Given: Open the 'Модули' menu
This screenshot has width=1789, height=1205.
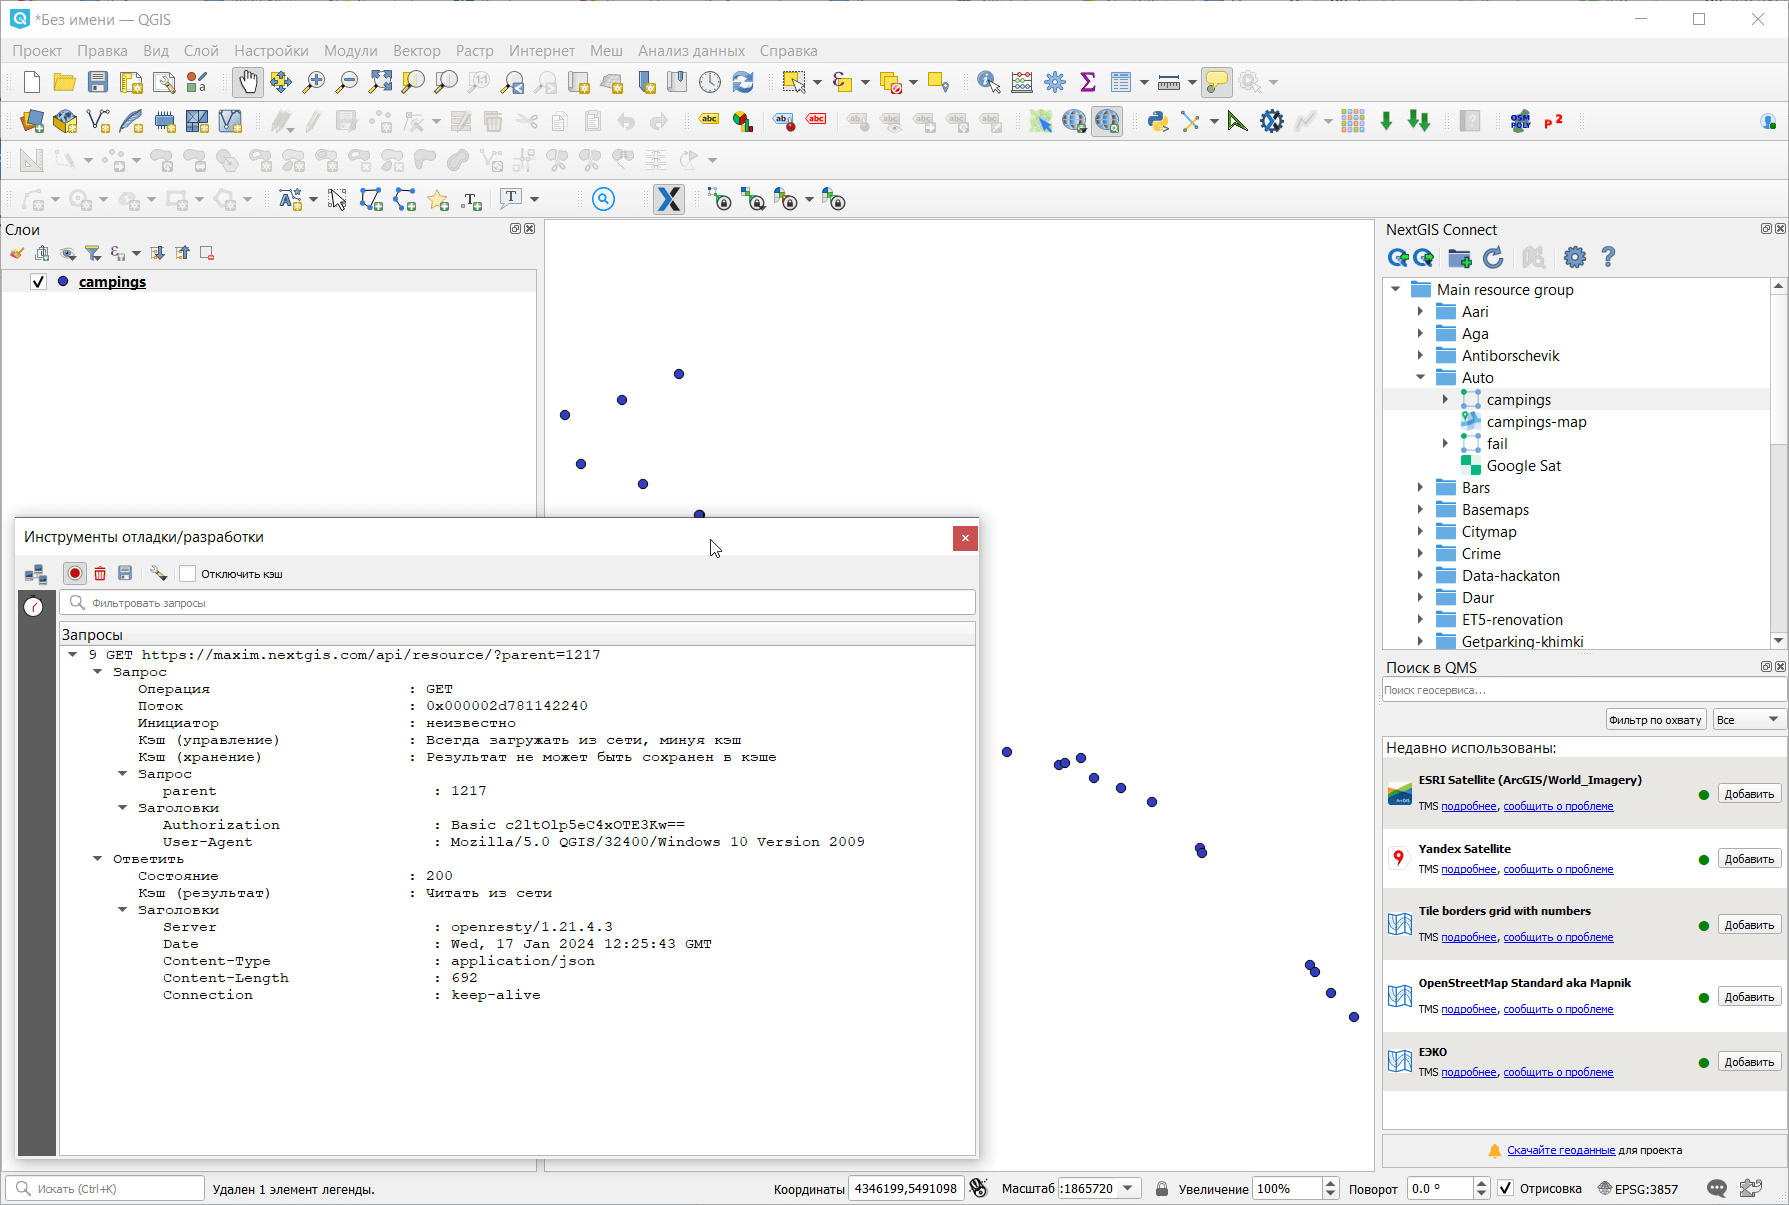Looking at the screenshot, I should tap(350, 51).
